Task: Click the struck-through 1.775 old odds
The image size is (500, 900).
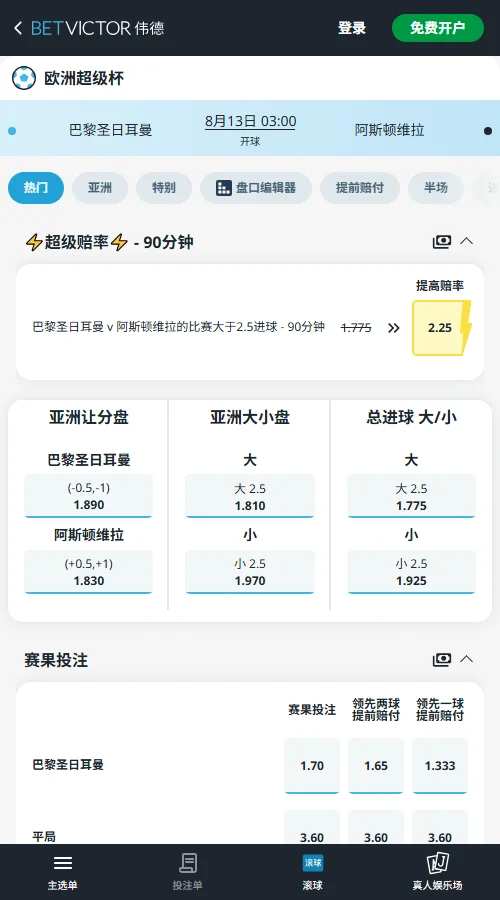Action: [356, 328]
